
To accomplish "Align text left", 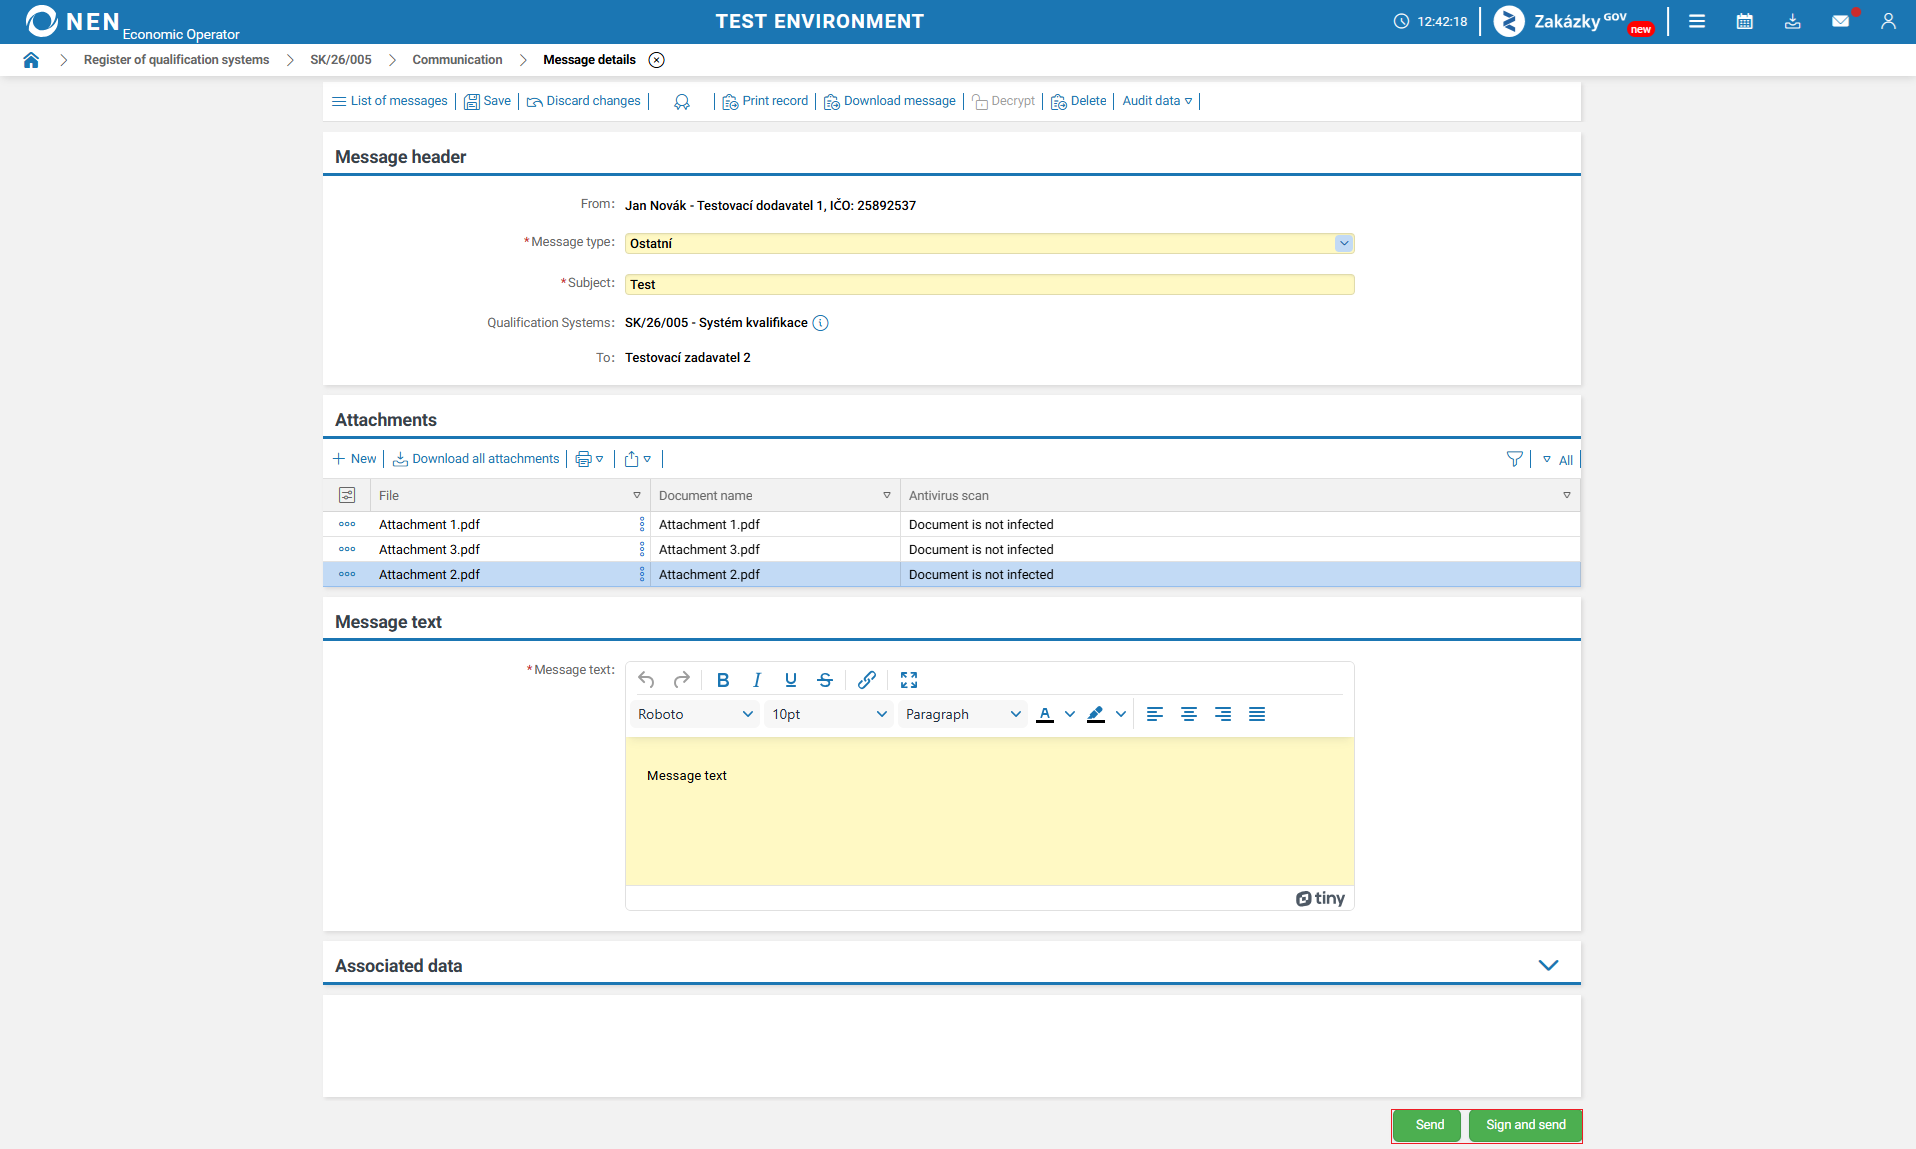I will [1155, 714].
